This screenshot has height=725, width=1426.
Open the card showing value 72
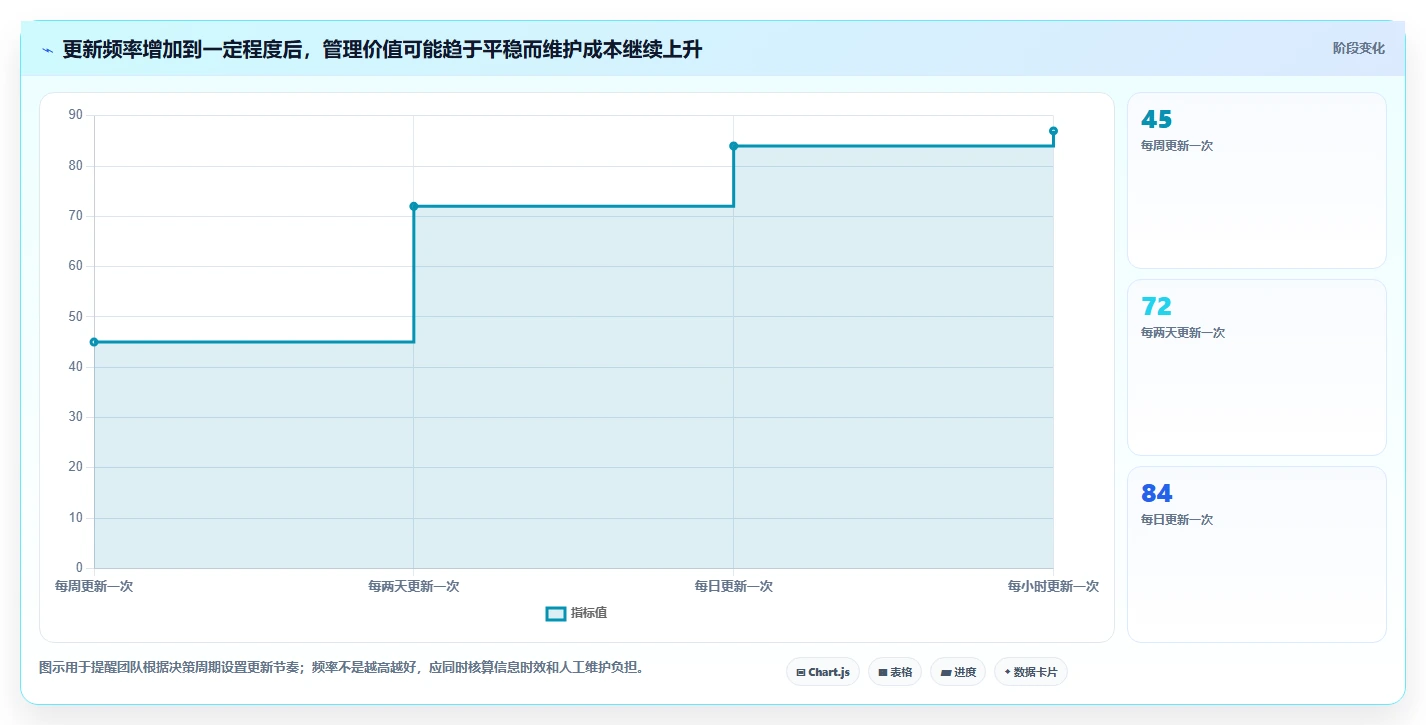[x=1257, y=367]
